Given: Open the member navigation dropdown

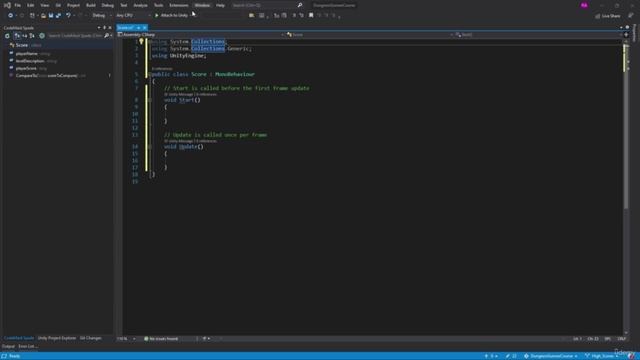Looking at the screenshot, I should point(538,35).
